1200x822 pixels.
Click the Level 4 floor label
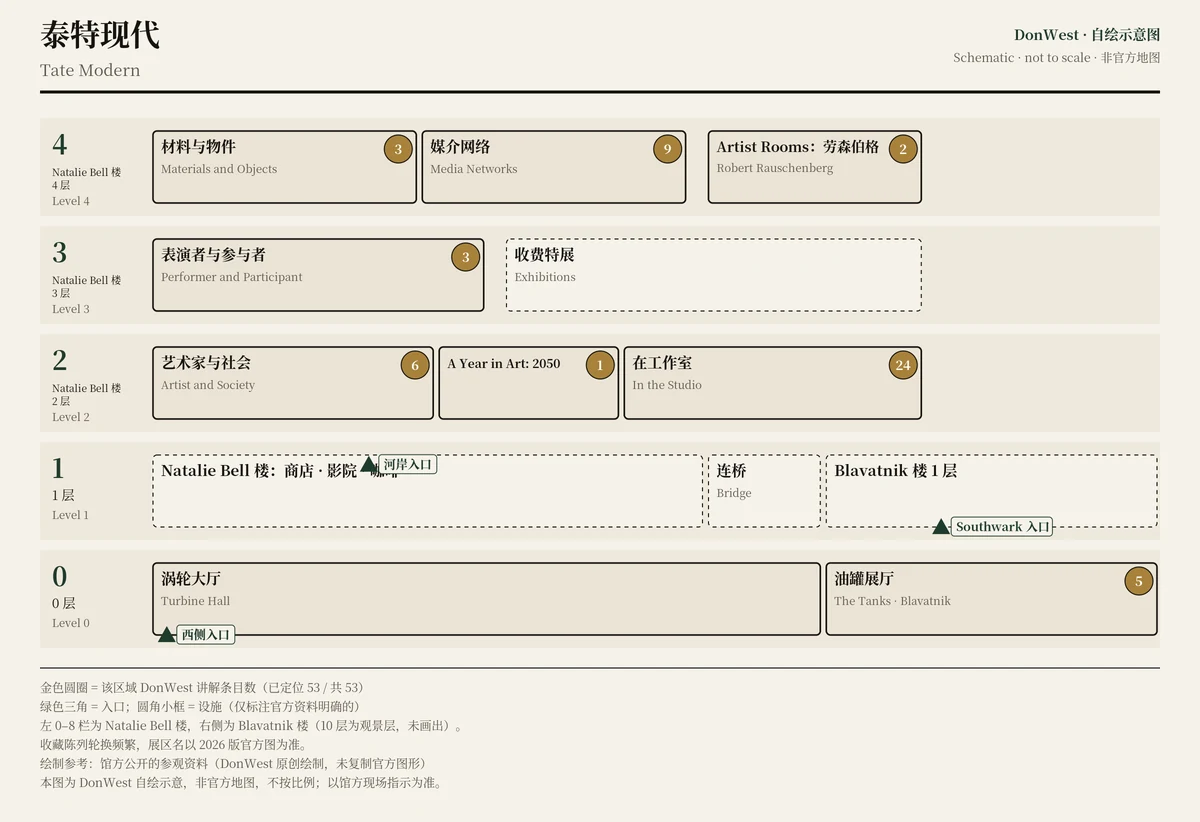71,201
